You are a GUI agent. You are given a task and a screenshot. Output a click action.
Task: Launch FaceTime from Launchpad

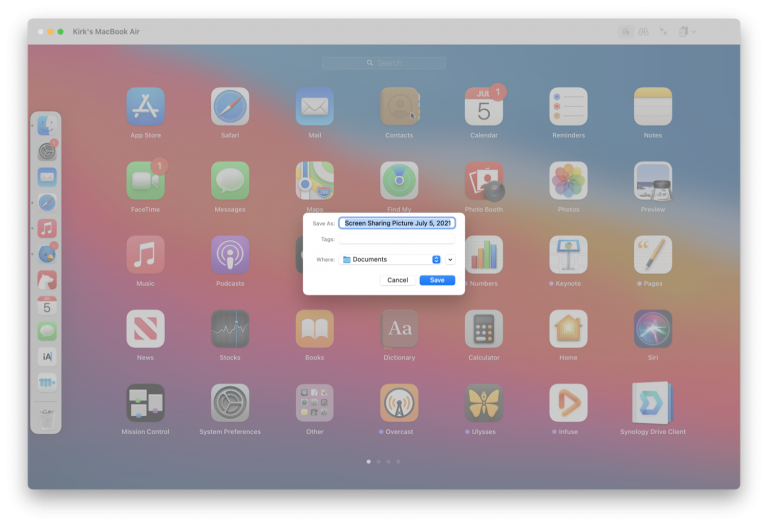coord(145,181)
